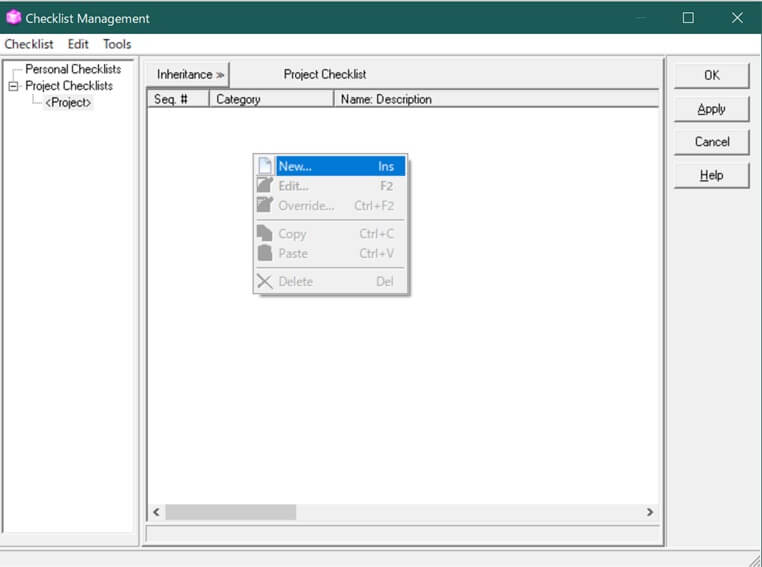Click the New document icon in context menu
762x567 pixels.
[x=264, y=166]
